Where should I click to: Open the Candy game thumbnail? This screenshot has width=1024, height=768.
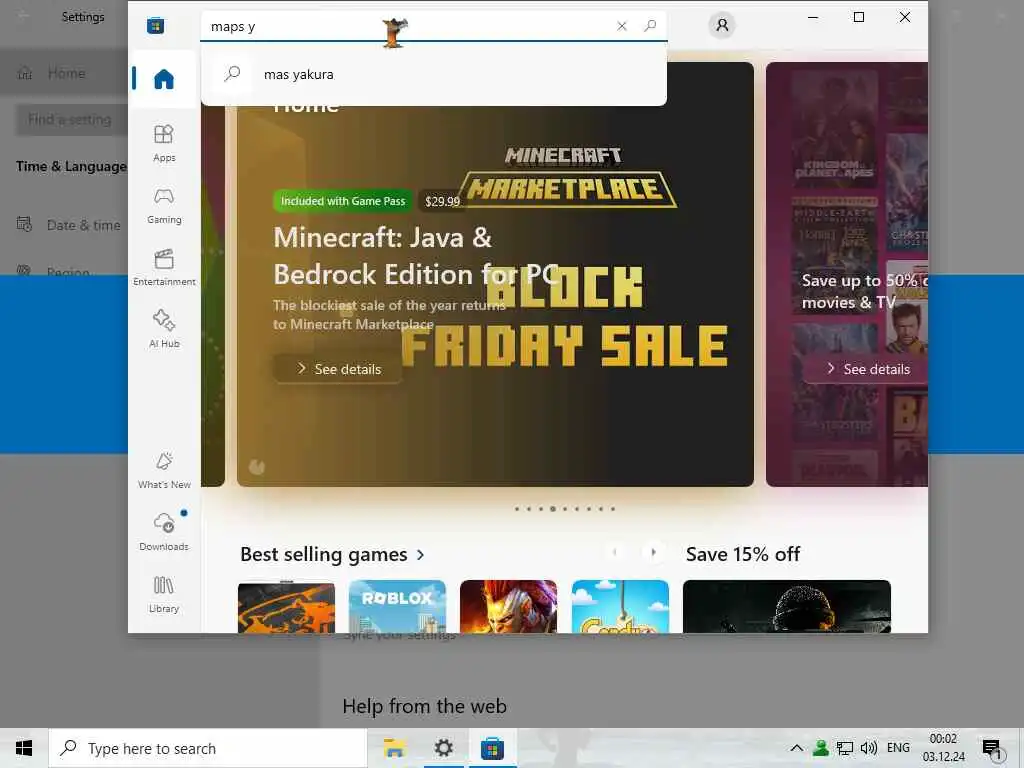[620, 607]
